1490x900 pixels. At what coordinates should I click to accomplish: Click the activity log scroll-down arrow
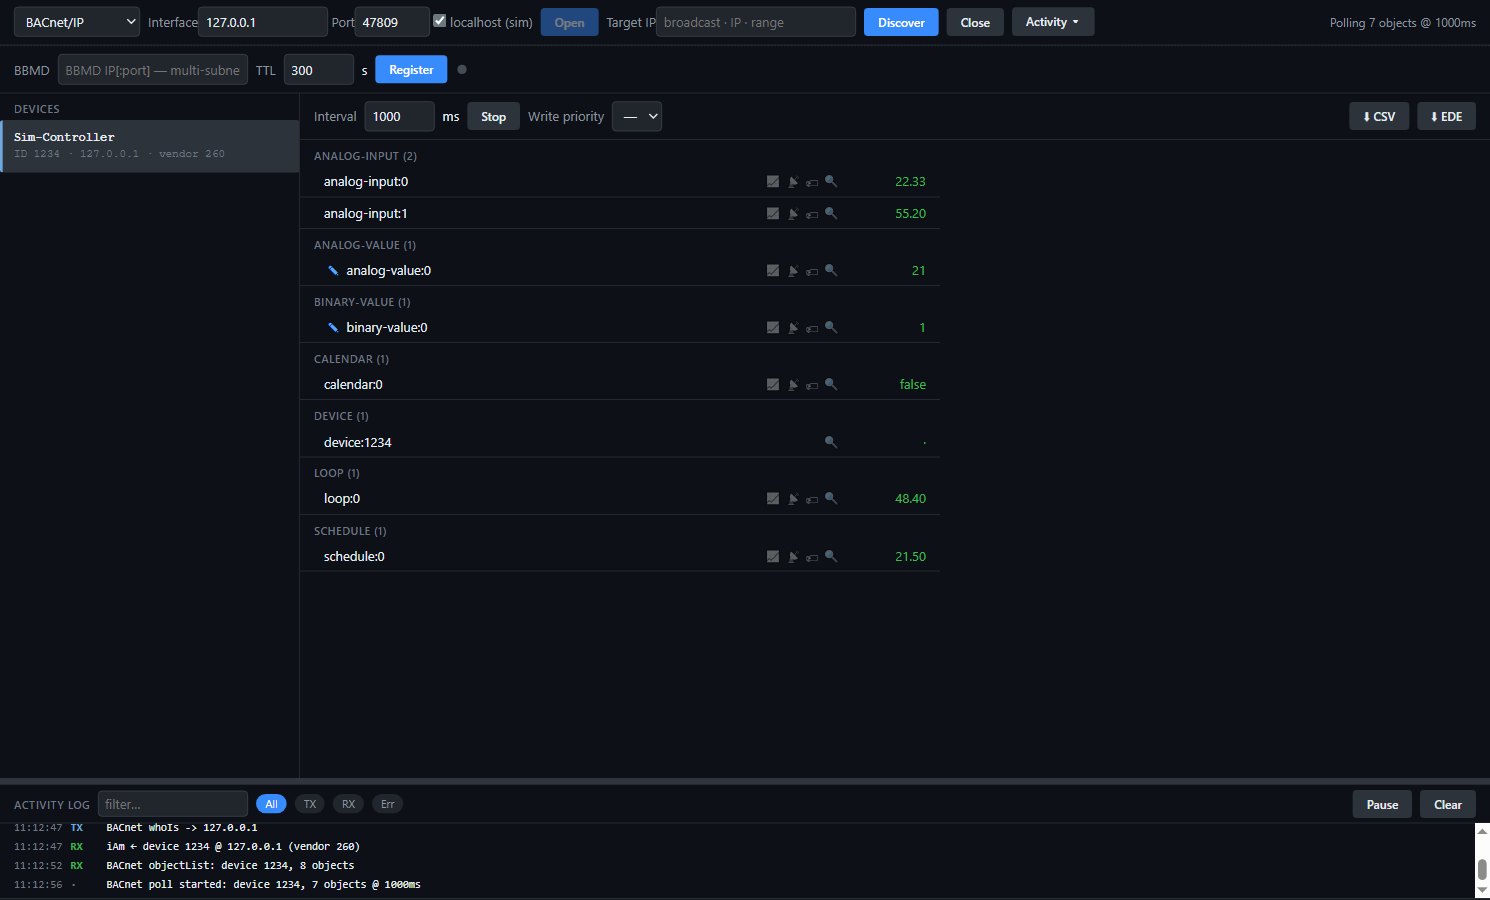[1483, 890]
